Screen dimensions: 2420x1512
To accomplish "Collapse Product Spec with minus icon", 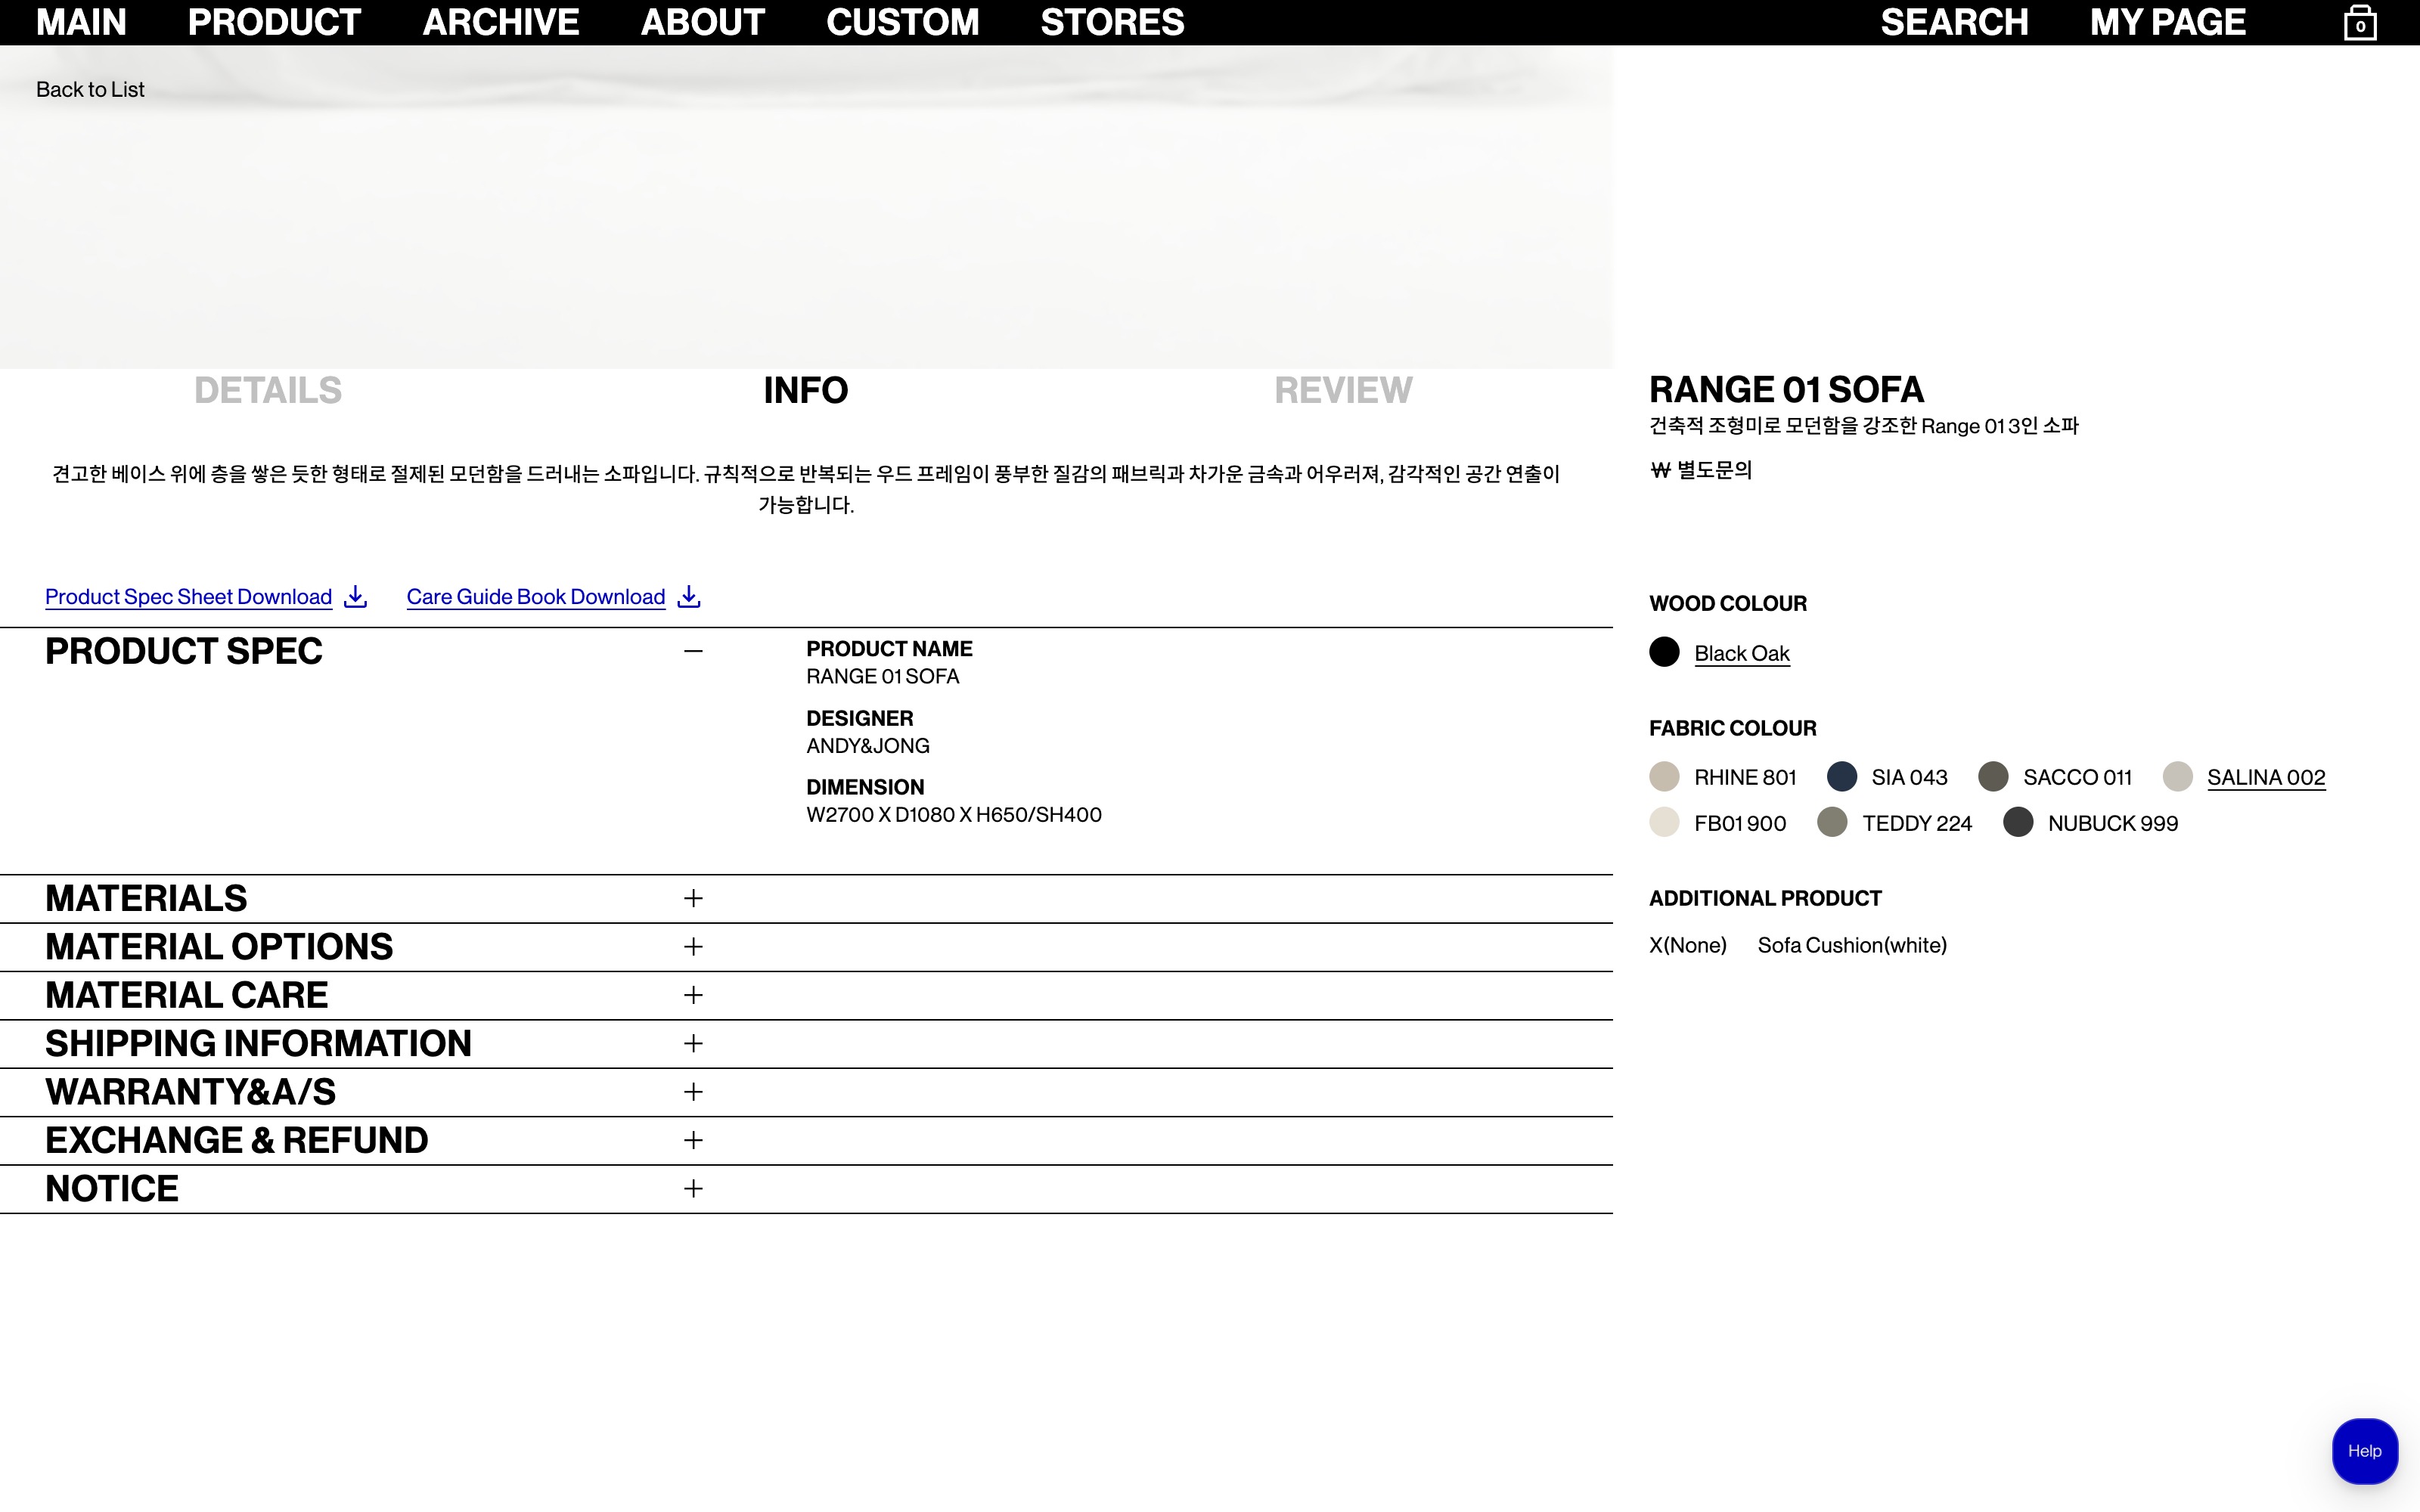I will coord(693,651).
